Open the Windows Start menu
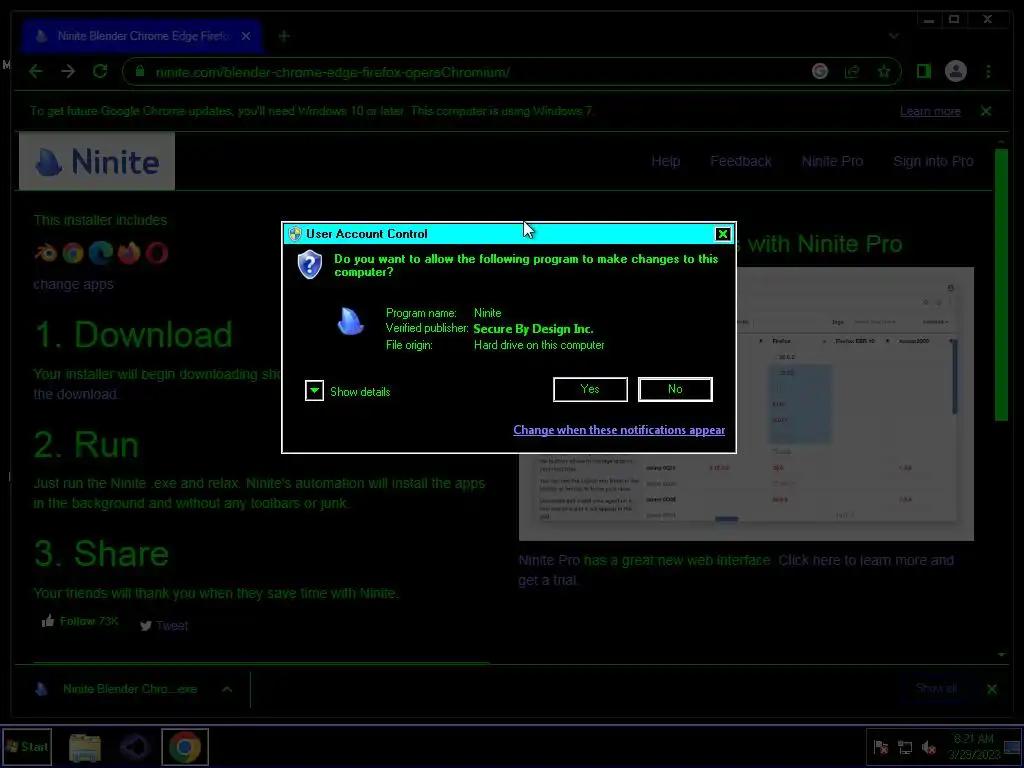This screenshot has height=768, width=1024. pos(27,746)
